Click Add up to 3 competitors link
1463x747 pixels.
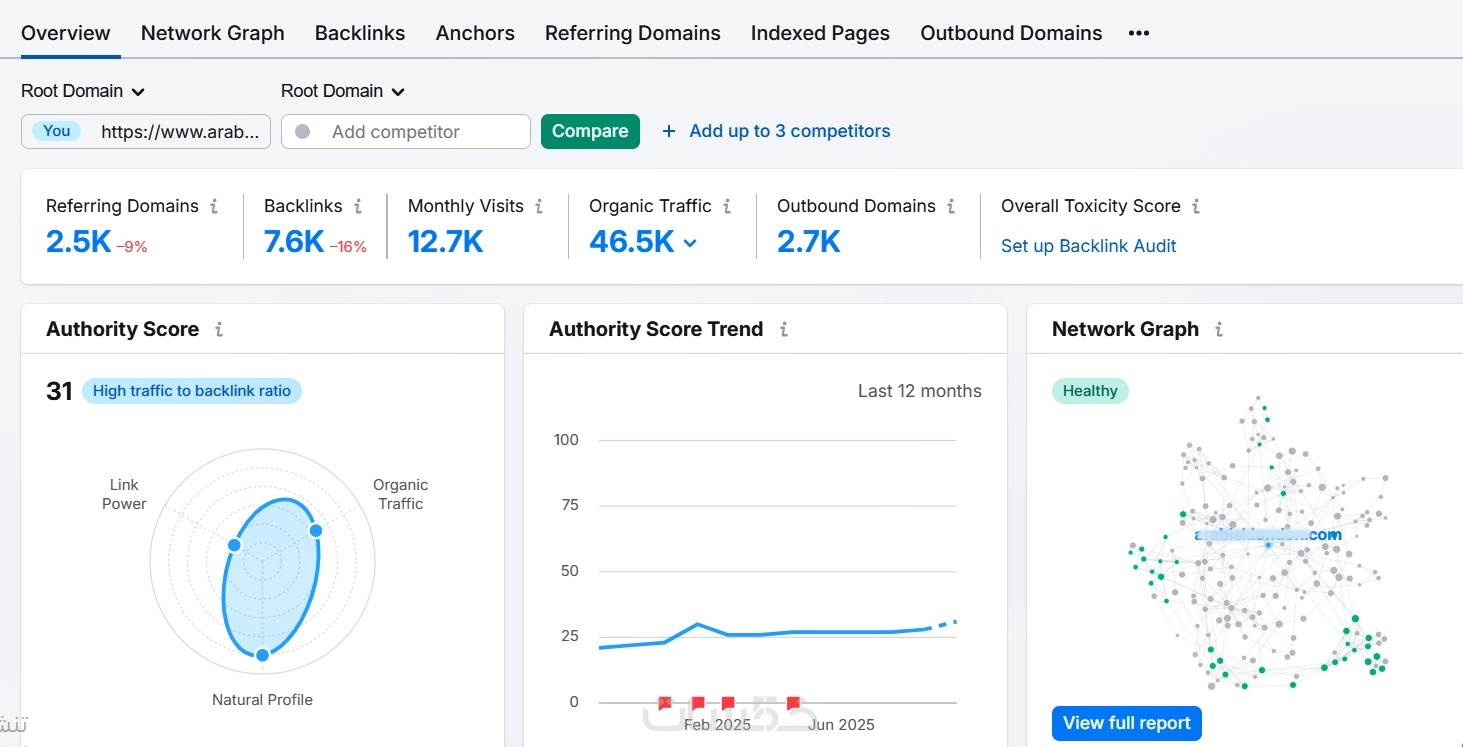point(776,131)
